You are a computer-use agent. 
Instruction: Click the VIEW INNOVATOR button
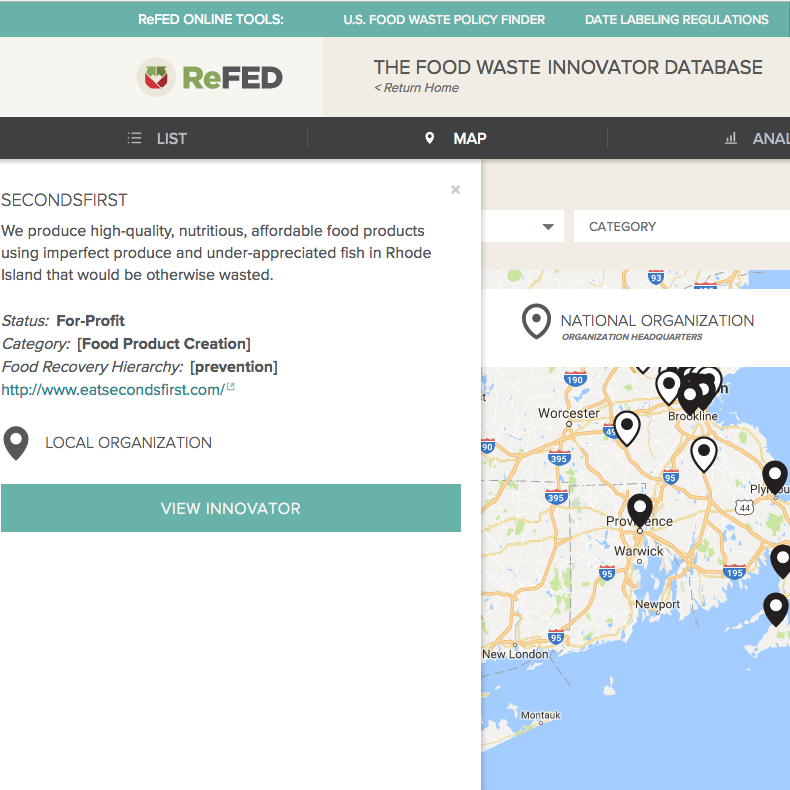point(231,508)
